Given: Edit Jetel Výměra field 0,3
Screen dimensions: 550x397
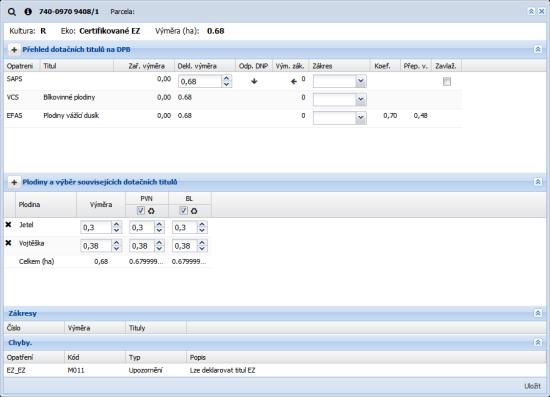Looking at the screenshot, I should tap(96, 228).
